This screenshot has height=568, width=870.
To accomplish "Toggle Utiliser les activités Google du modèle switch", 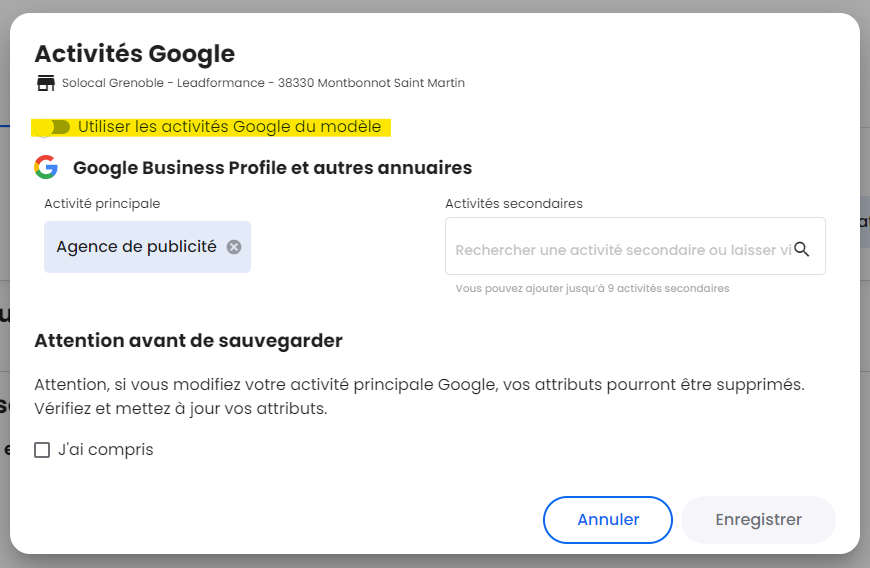I will coord(53,127).
